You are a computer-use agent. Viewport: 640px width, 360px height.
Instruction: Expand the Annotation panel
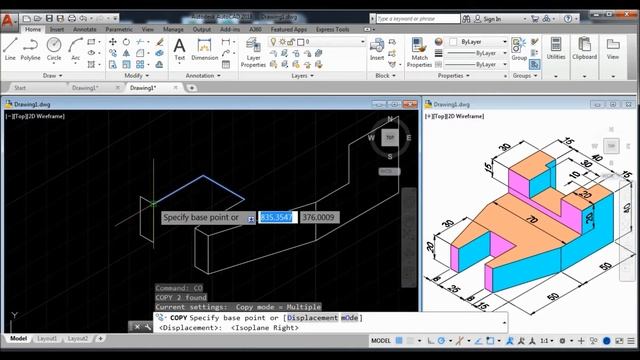pyautogui.click(x=203, y=76)
